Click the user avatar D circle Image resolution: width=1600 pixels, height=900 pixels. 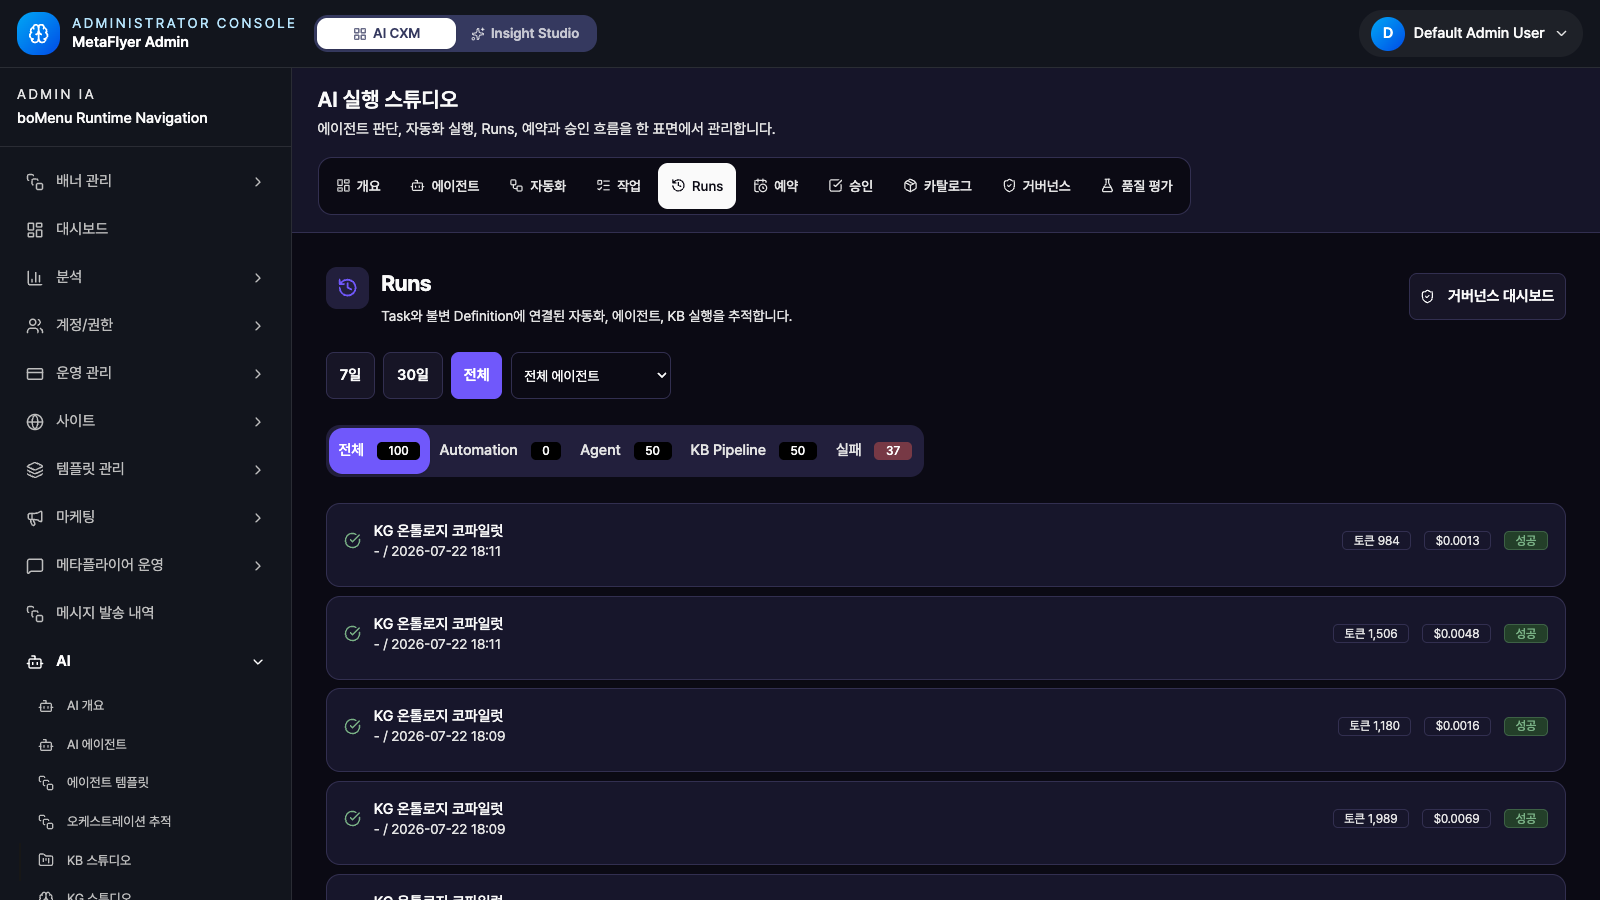(1387, 33)
